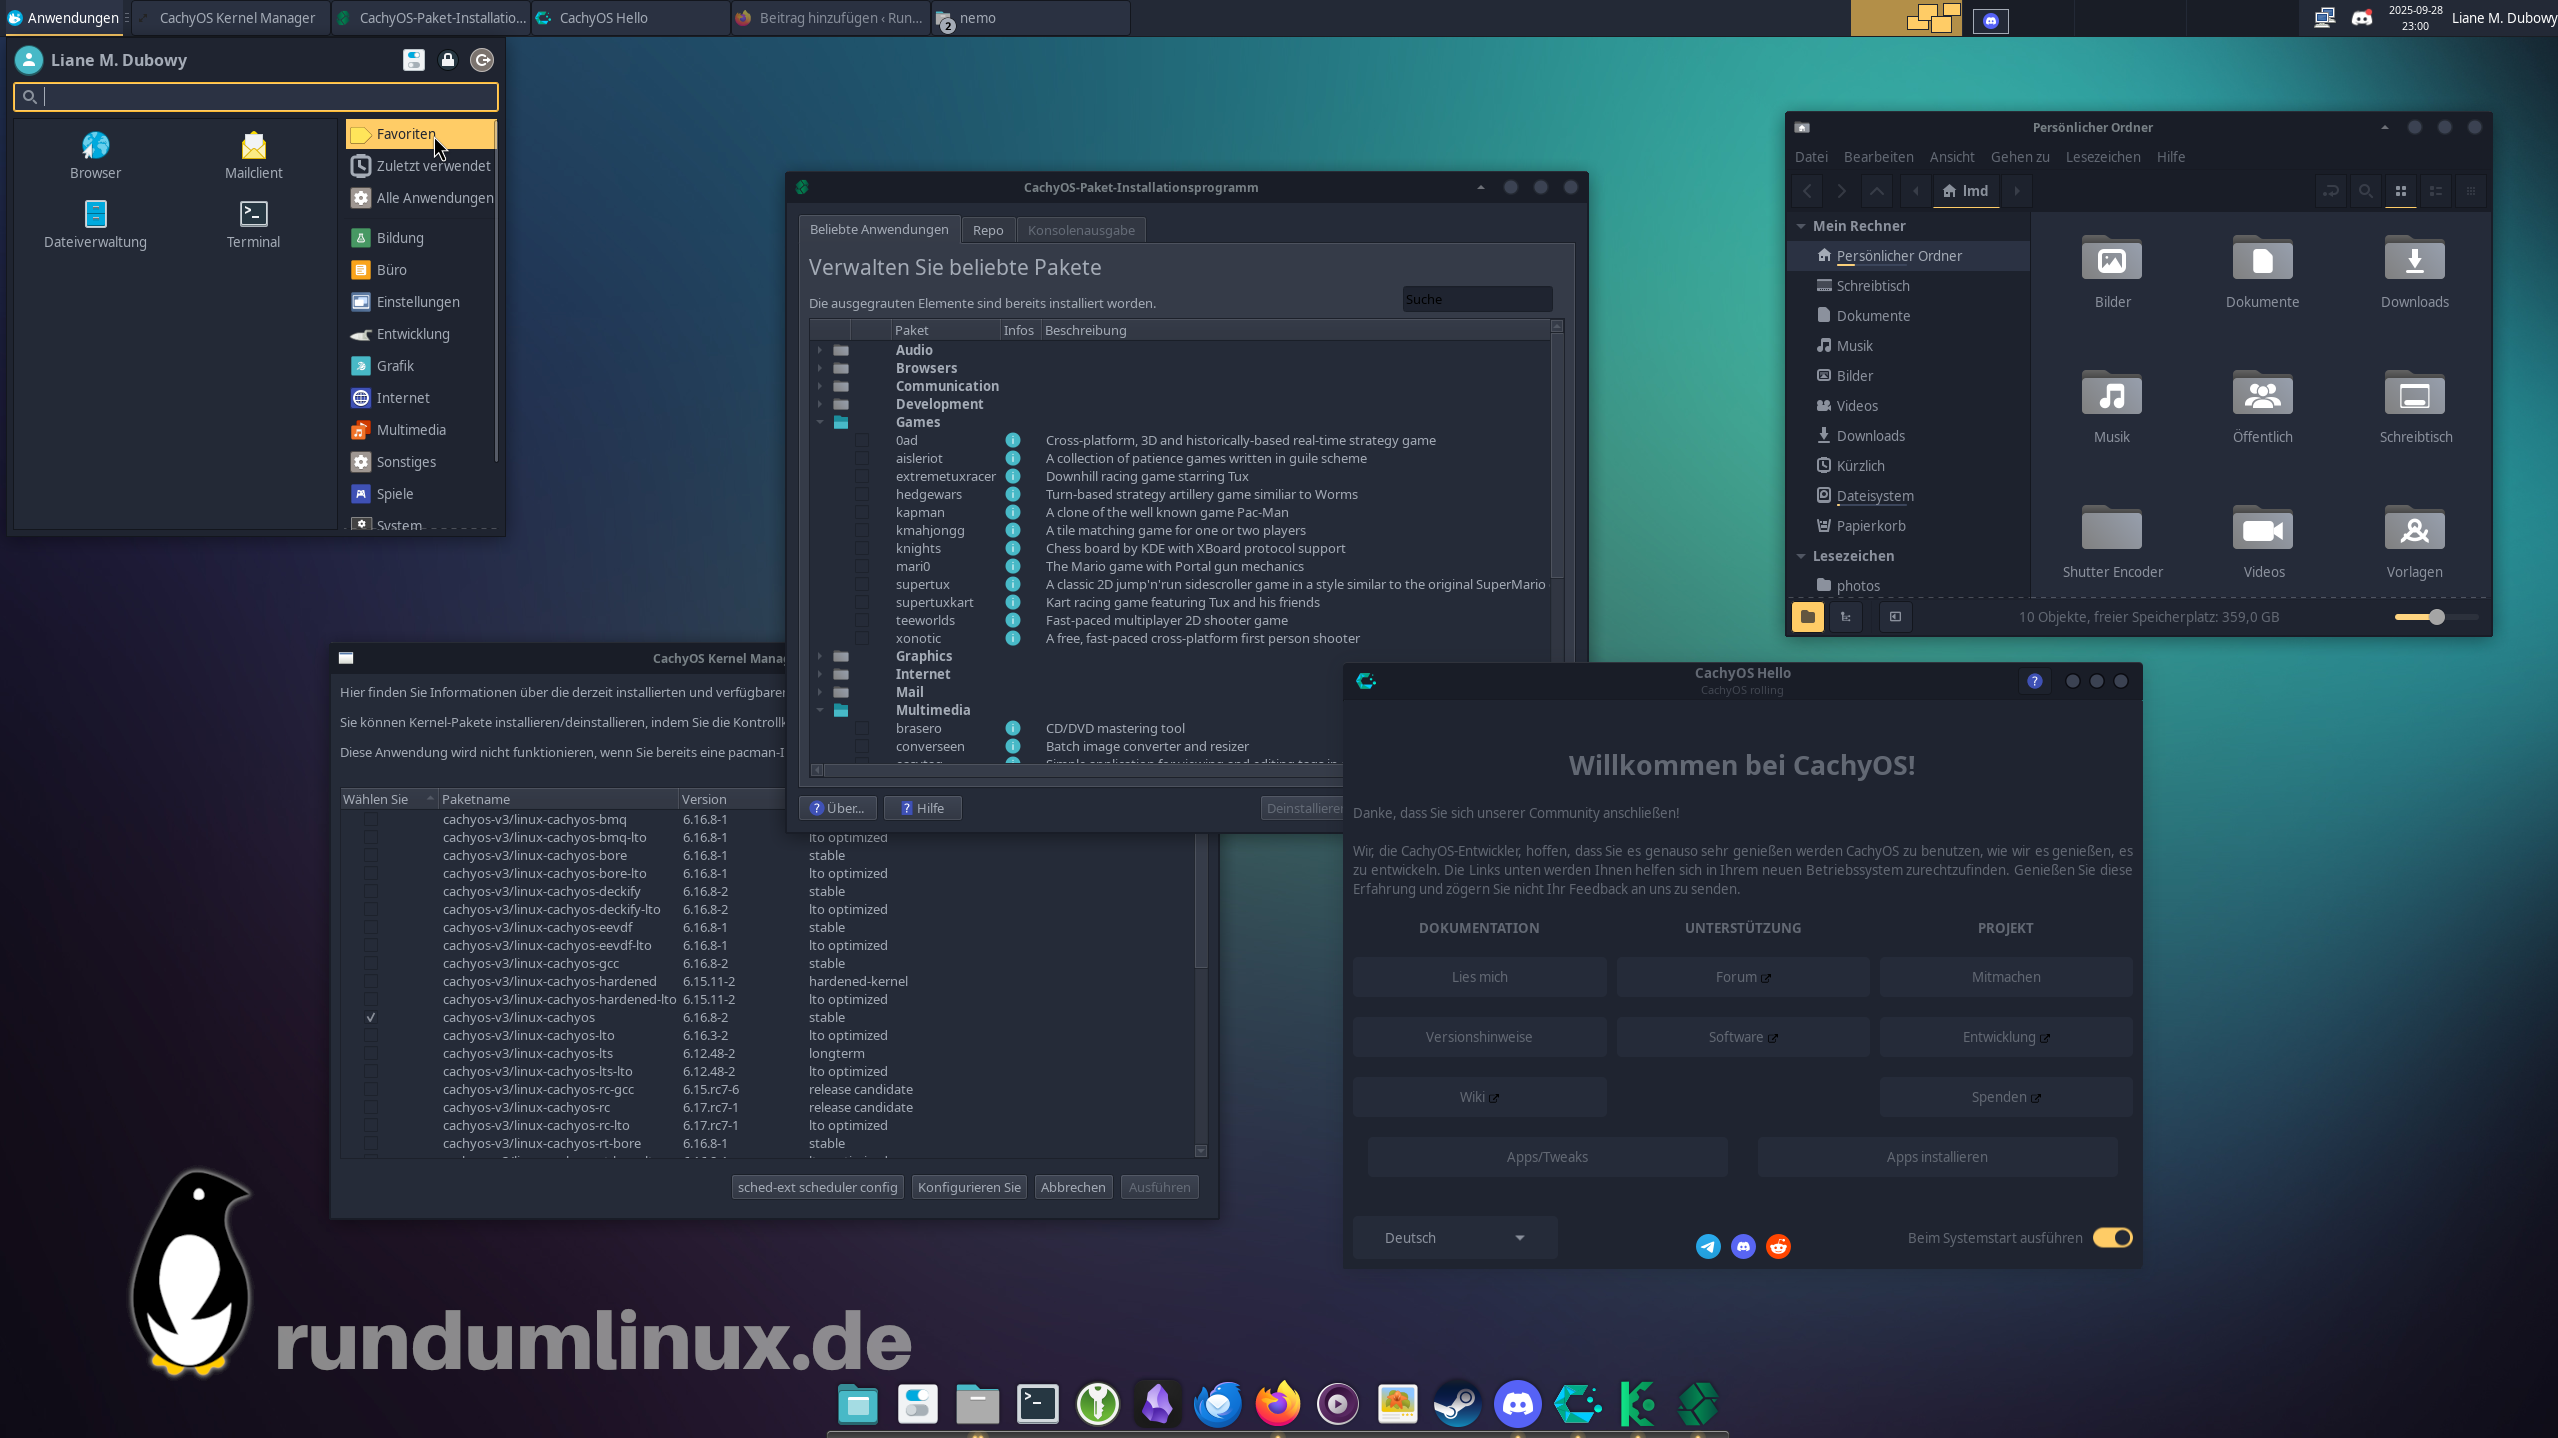Click the Reddit icon in CachyOS Hello
This screenshot has height=1438, width=2558.
(1778, 1246)
